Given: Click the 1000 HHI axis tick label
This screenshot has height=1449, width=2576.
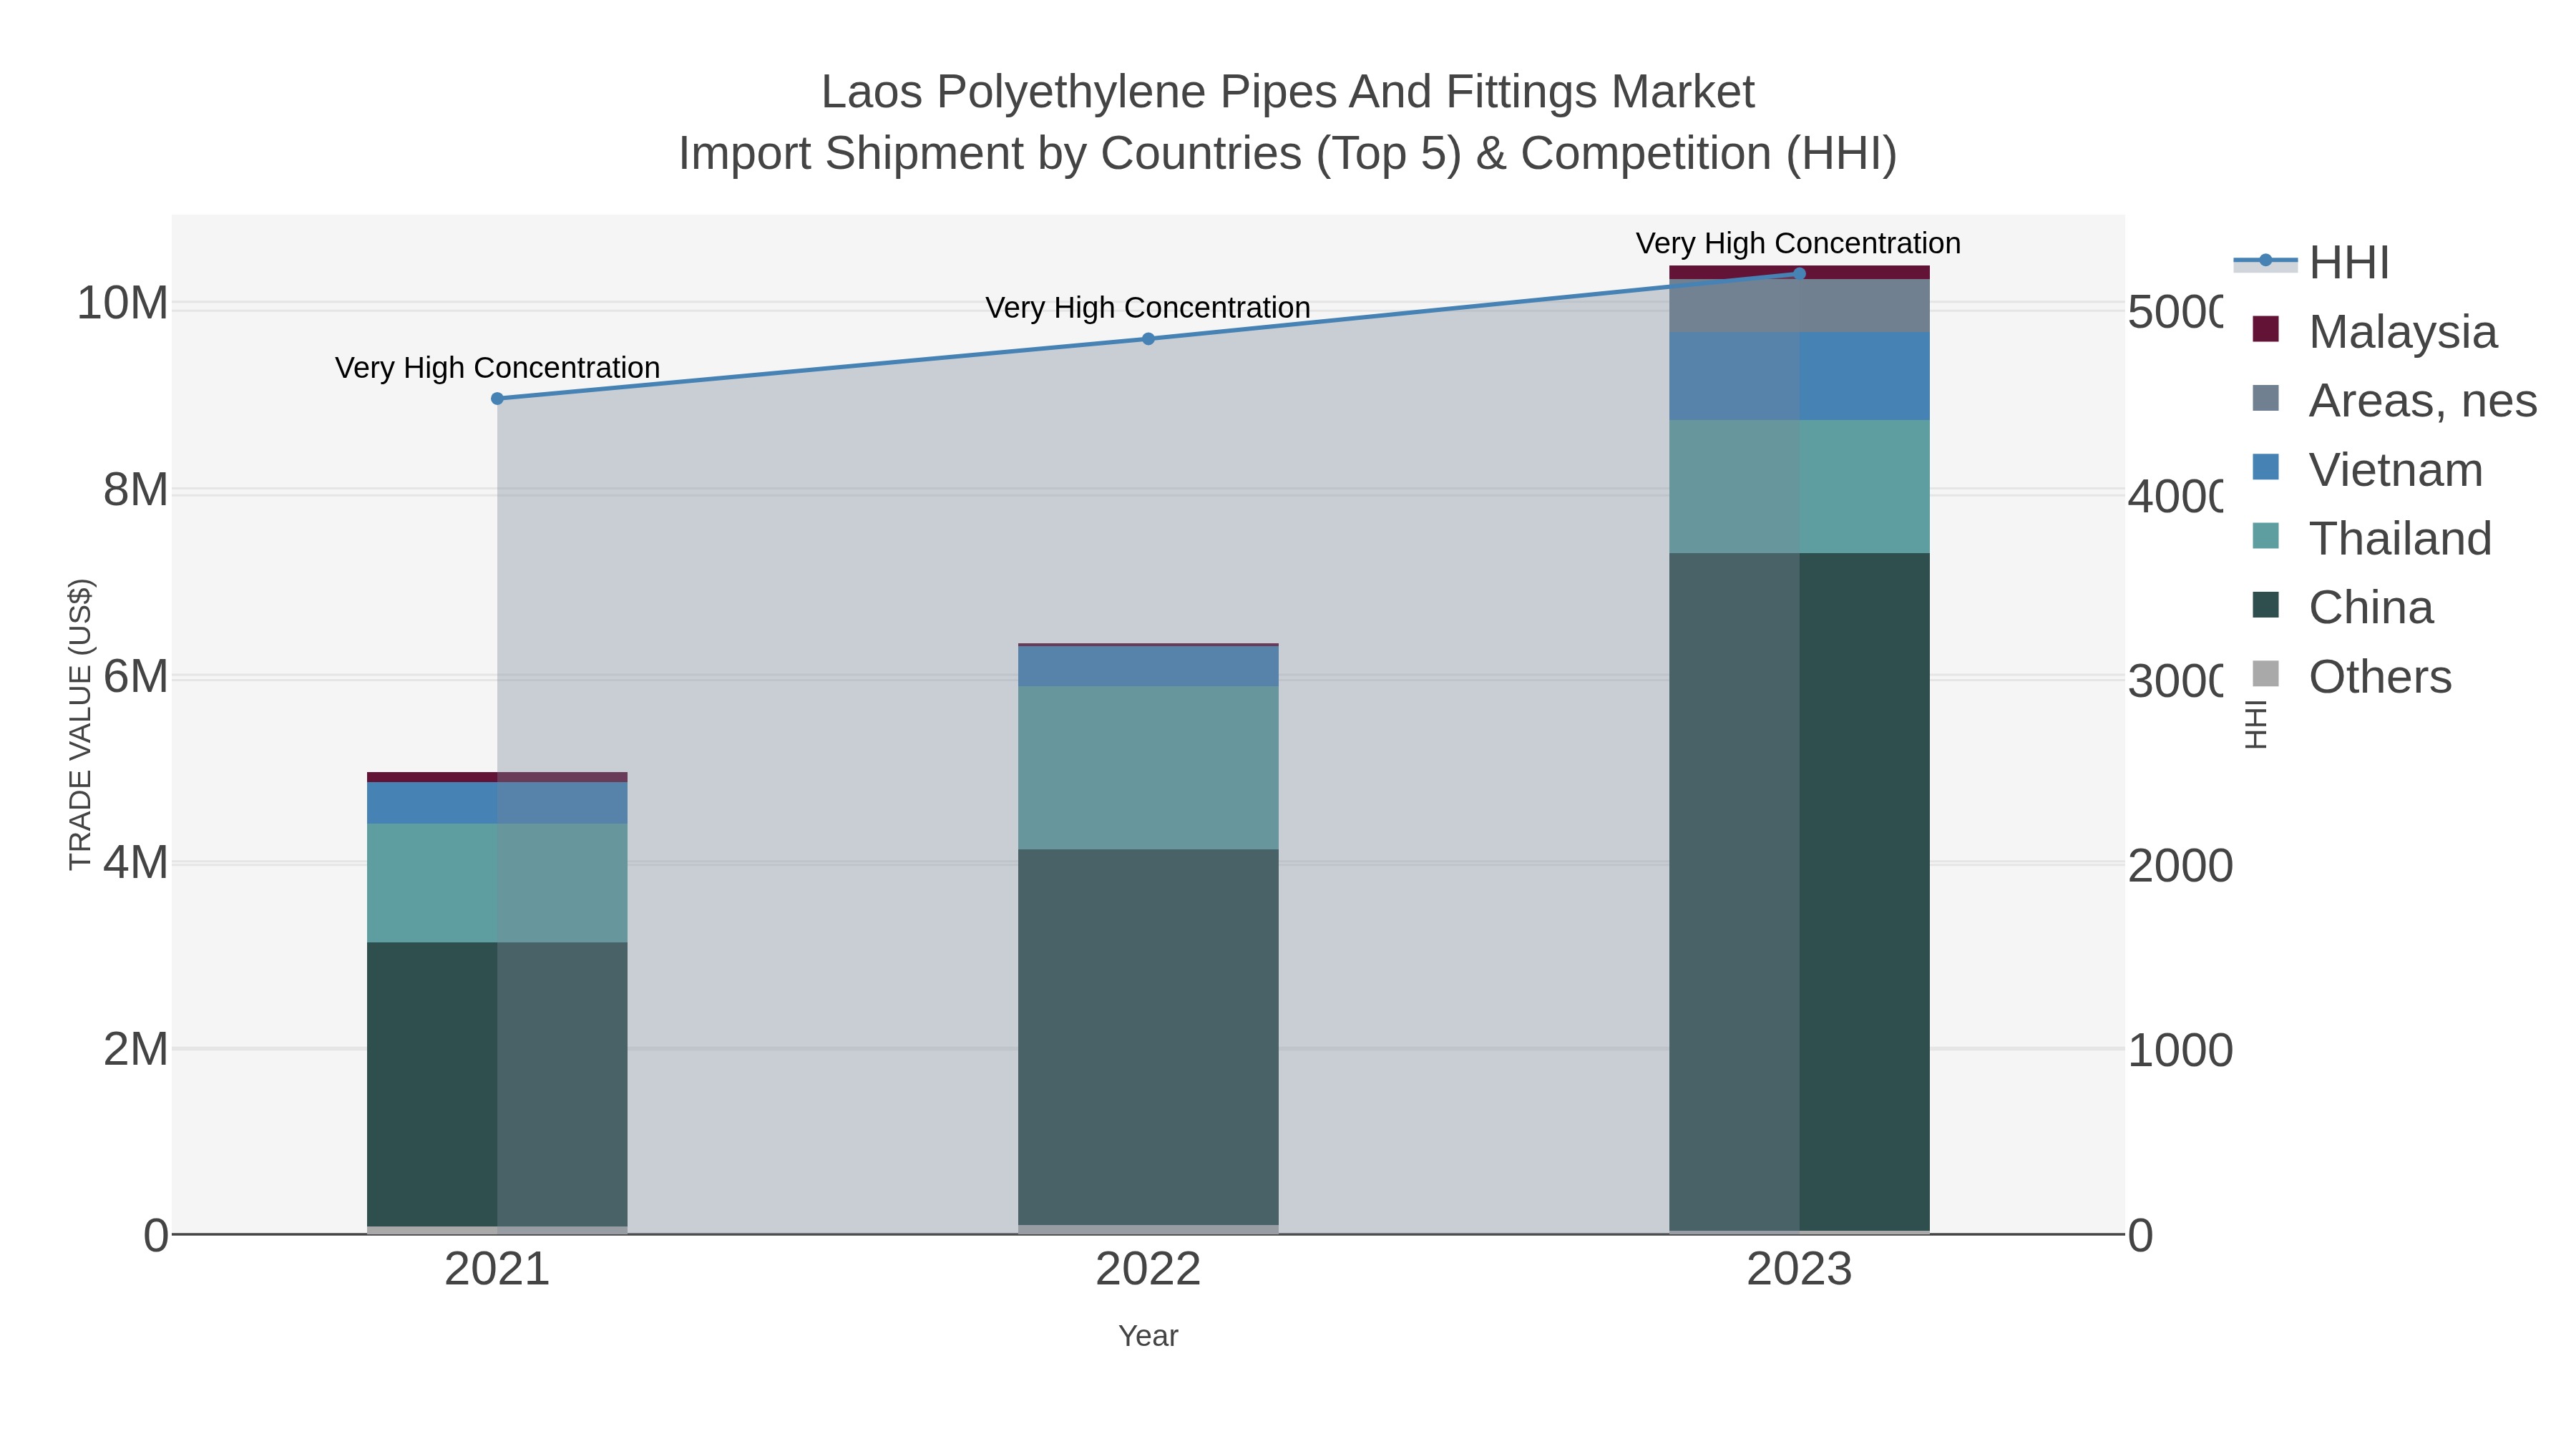Looking at the screenshot, I should point(2180,1051).
